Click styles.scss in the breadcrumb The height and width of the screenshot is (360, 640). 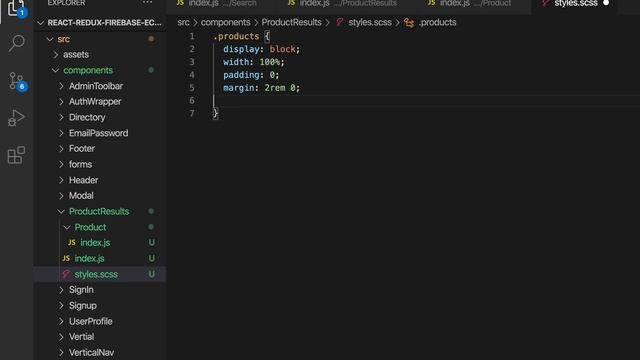[370, 22]
